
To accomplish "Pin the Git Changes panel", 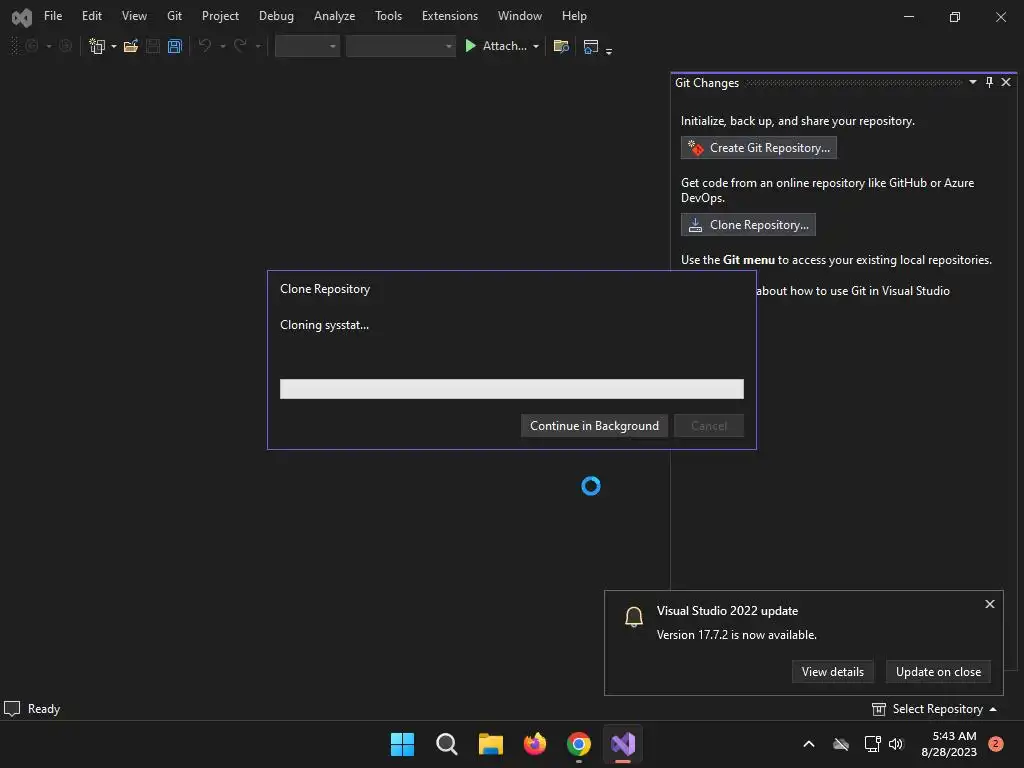I will 989,82.
